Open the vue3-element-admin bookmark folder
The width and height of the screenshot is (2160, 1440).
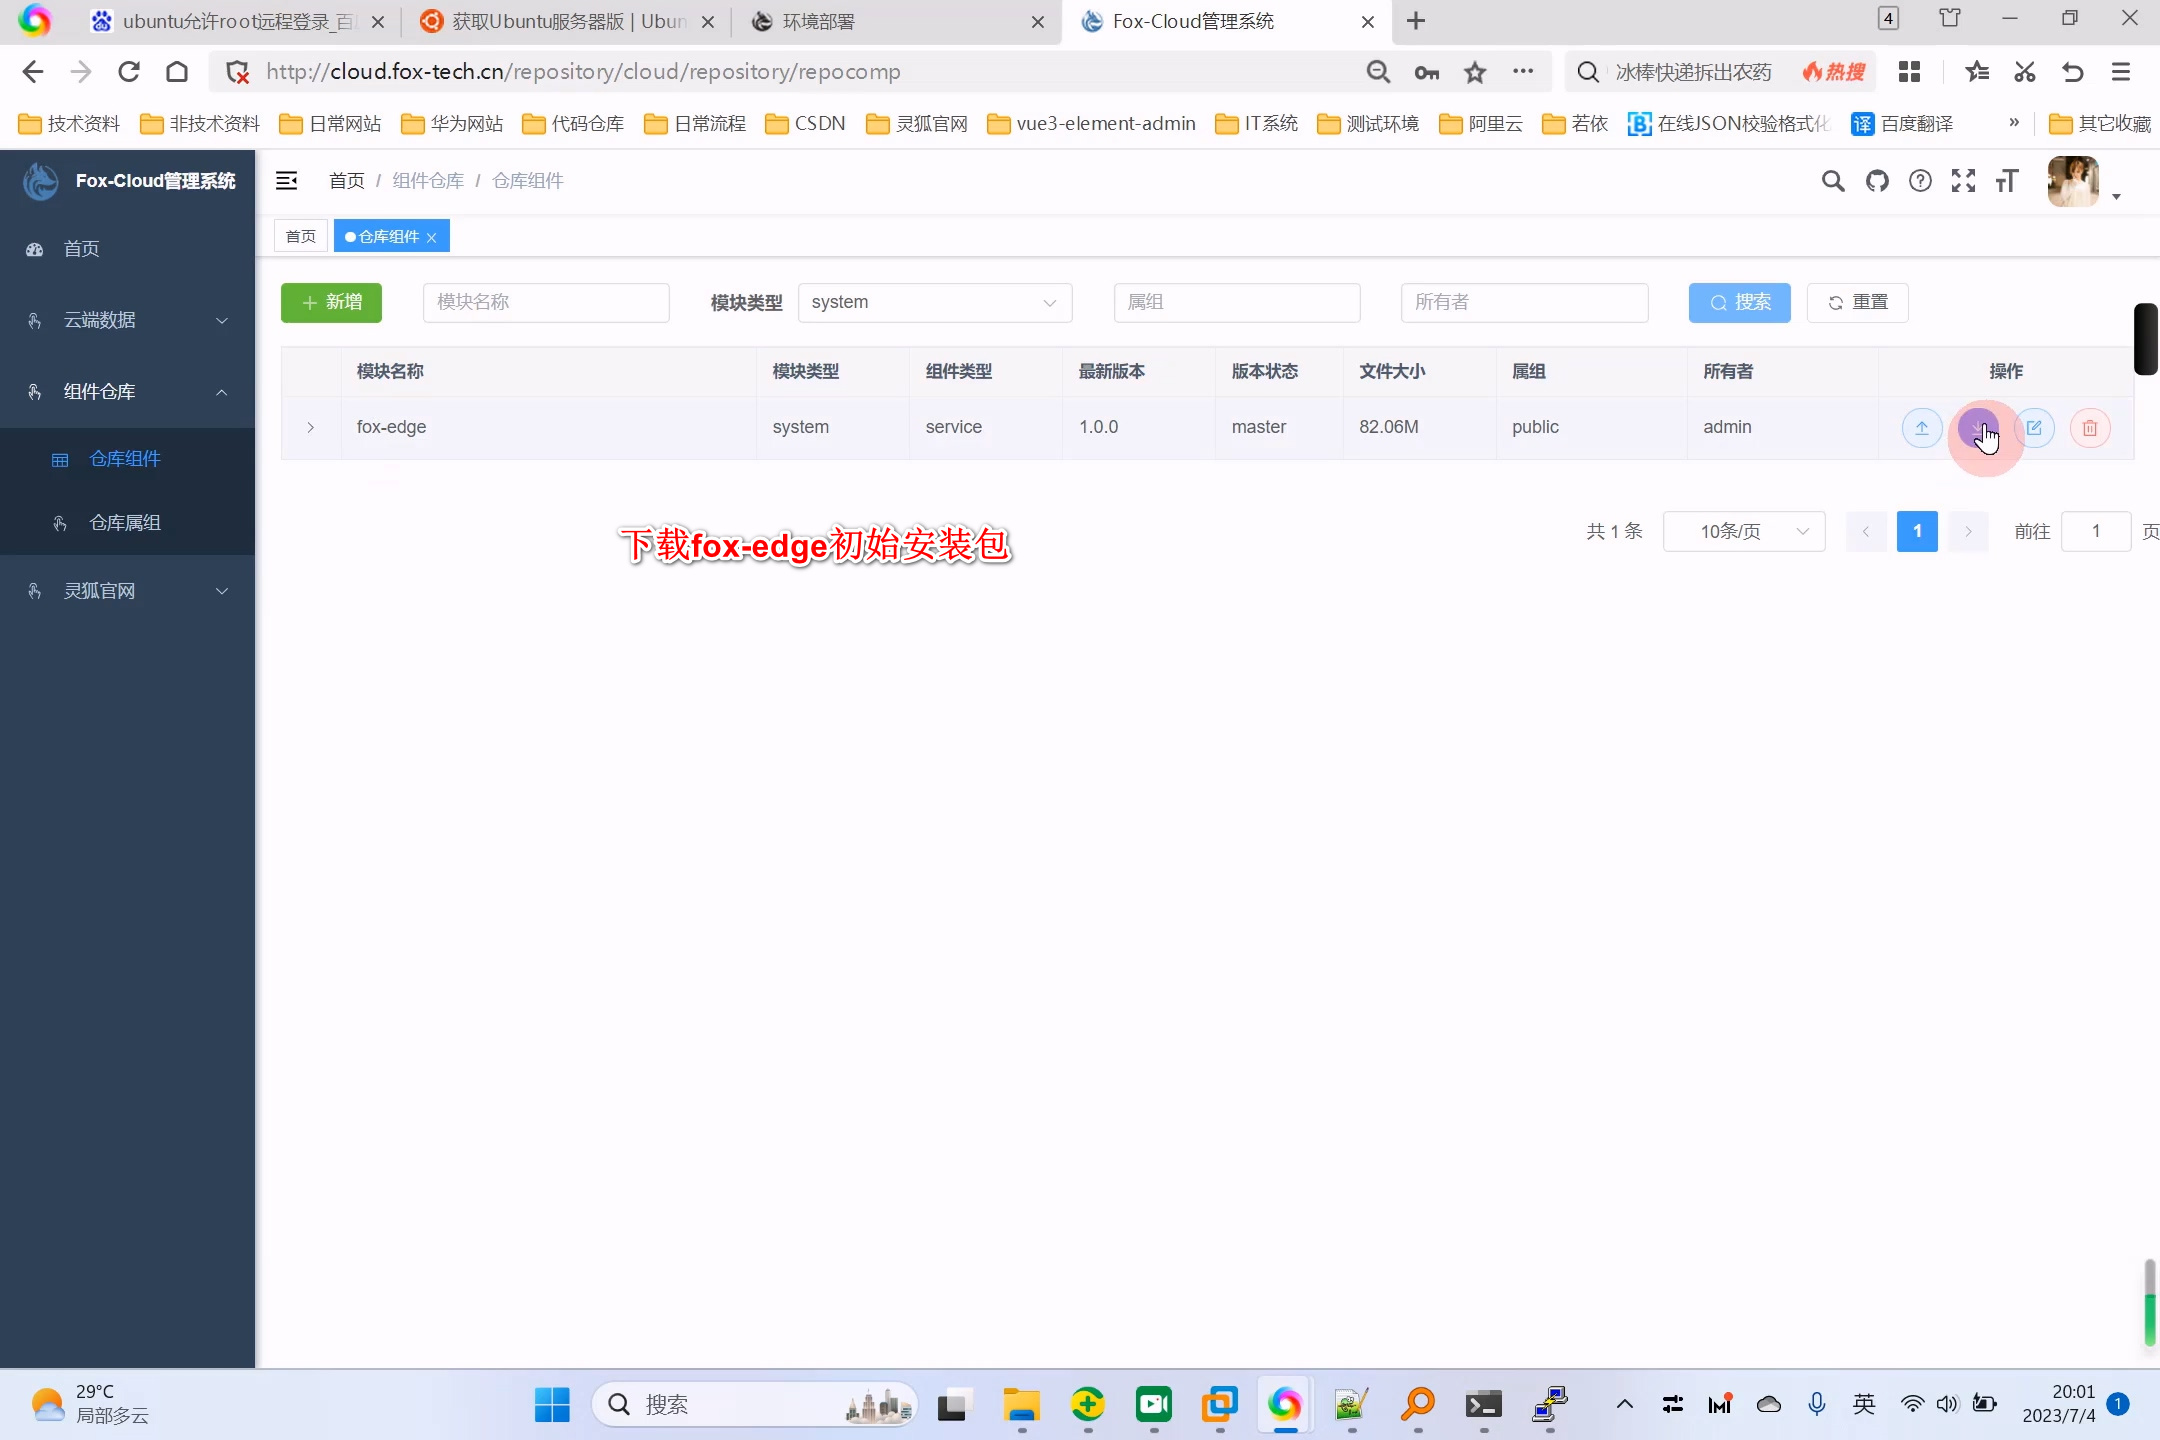click(1091, 123)
